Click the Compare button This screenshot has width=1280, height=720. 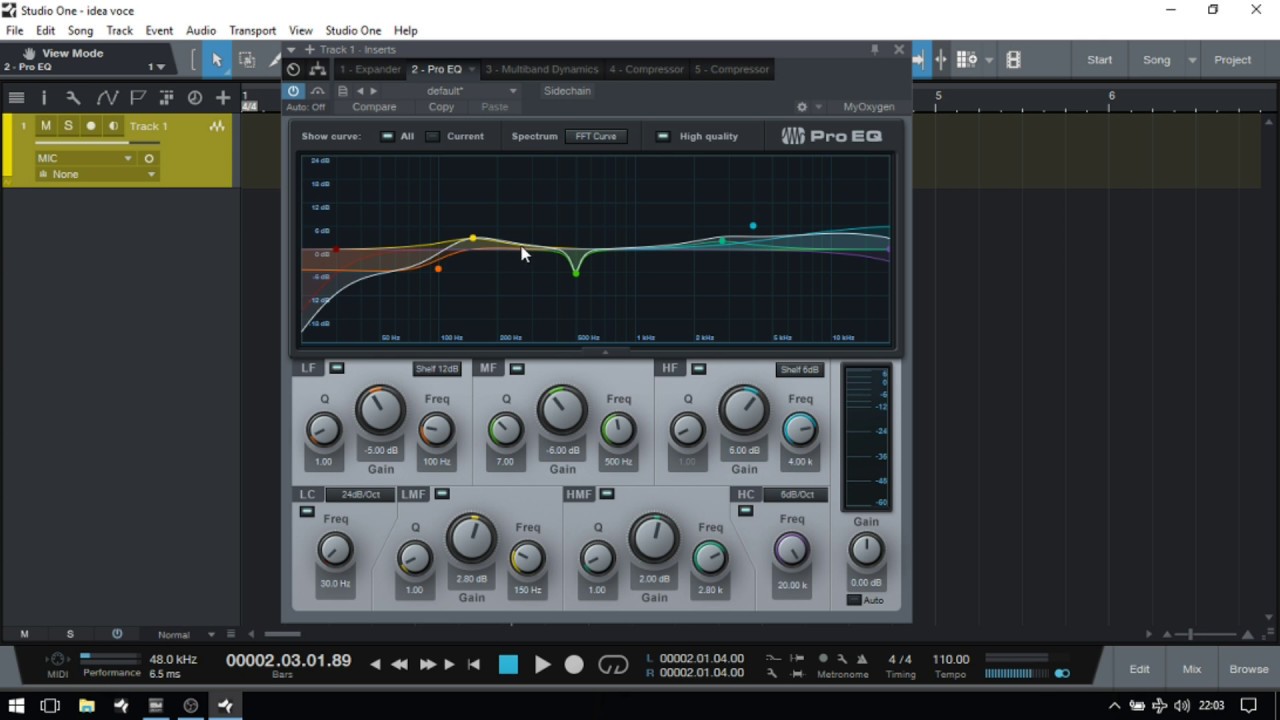[374, 107]
